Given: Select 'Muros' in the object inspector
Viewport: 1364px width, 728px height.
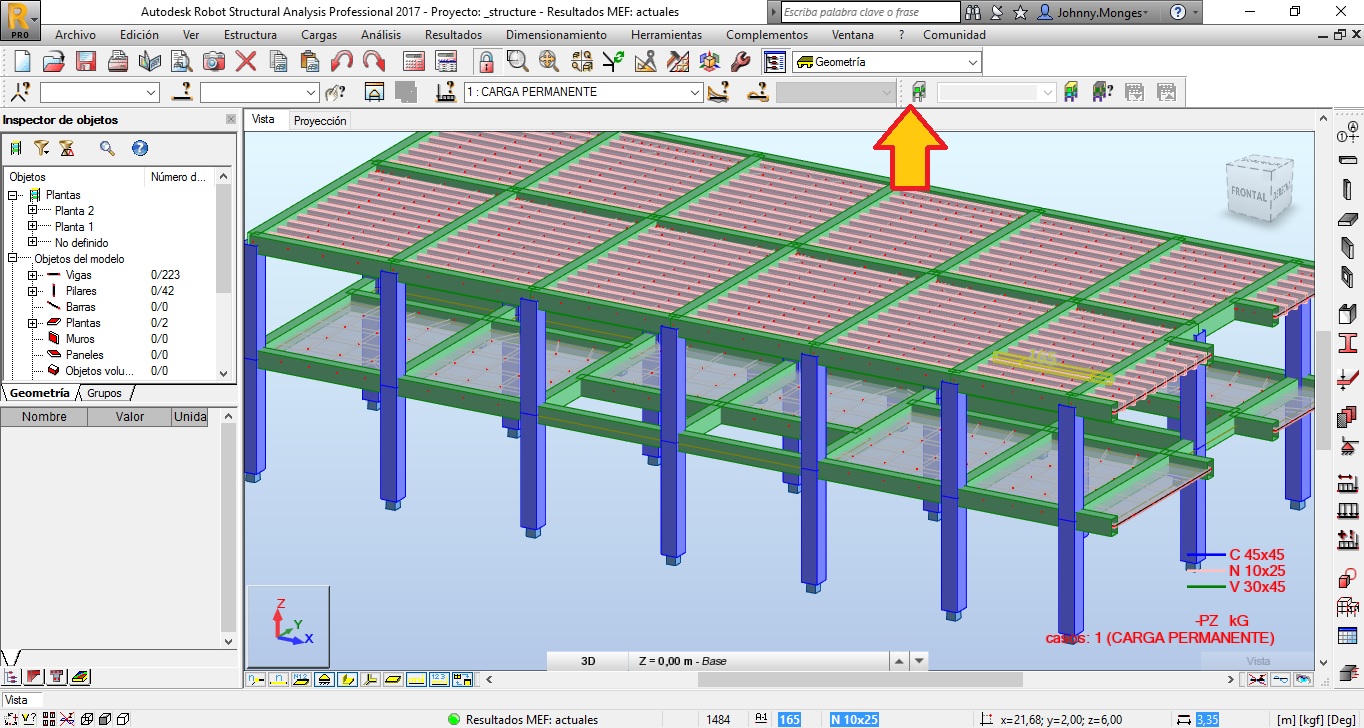Looking at the screenshot, I should (x=80, y=339).
